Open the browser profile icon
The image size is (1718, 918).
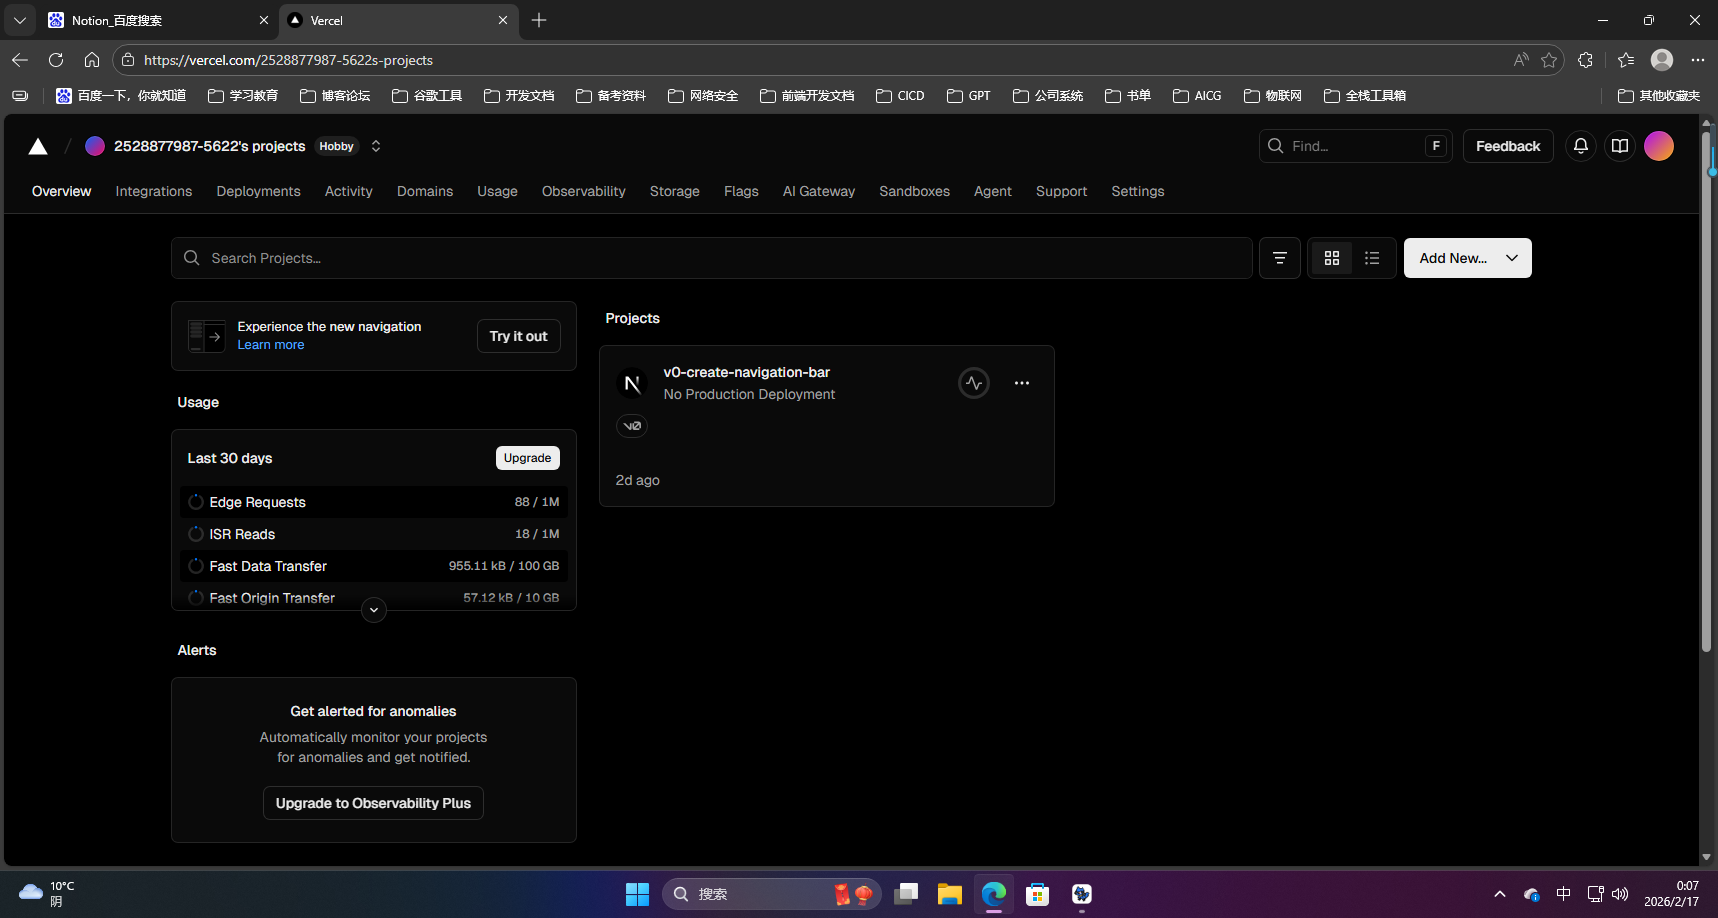(1662, 60)
